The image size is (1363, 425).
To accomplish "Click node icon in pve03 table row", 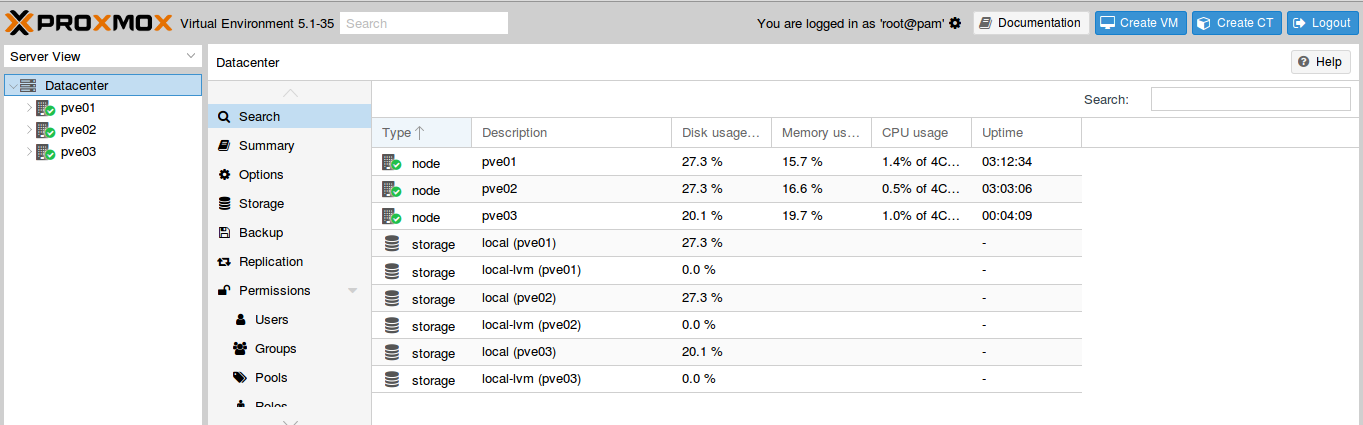I will click(x=392, y=216).
